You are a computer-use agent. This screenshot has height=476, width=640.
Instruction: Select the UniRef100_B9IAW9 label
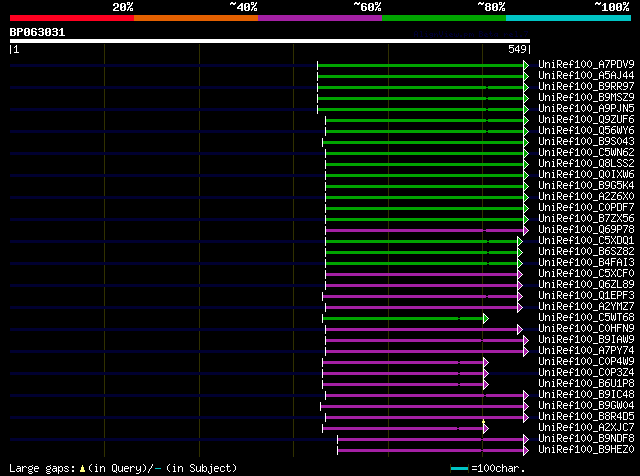[586, 340]
